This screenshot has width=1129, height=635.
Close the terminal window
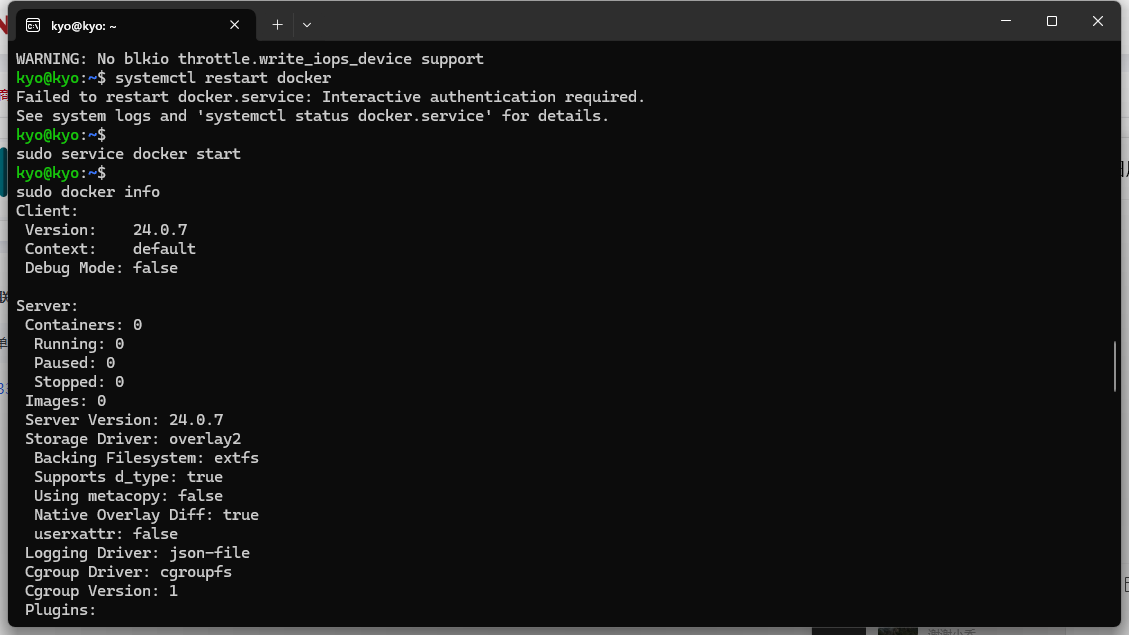click(x=1098, y=21)
